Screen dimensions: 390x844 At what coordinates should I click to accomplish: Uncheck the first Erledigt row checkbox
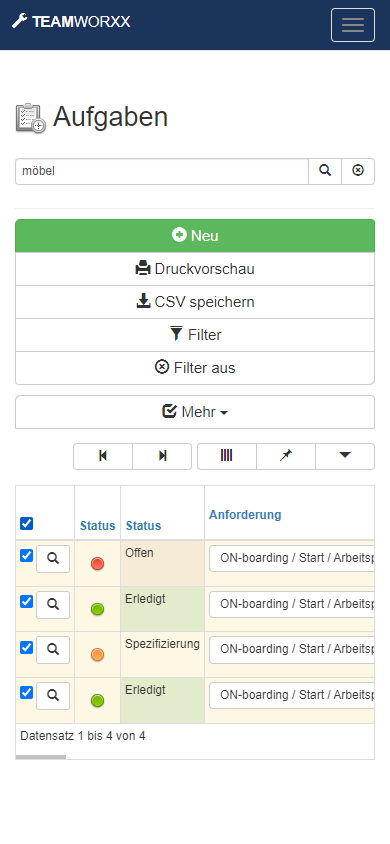[26, 601]
